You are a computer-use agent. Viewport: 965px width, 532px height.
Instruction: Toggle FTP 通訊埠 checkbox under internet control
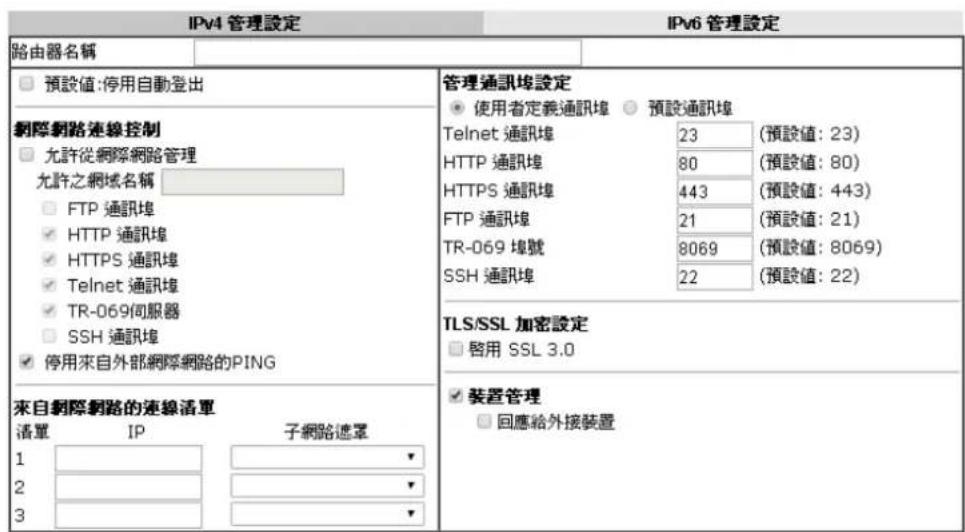(x=52, y=209)
